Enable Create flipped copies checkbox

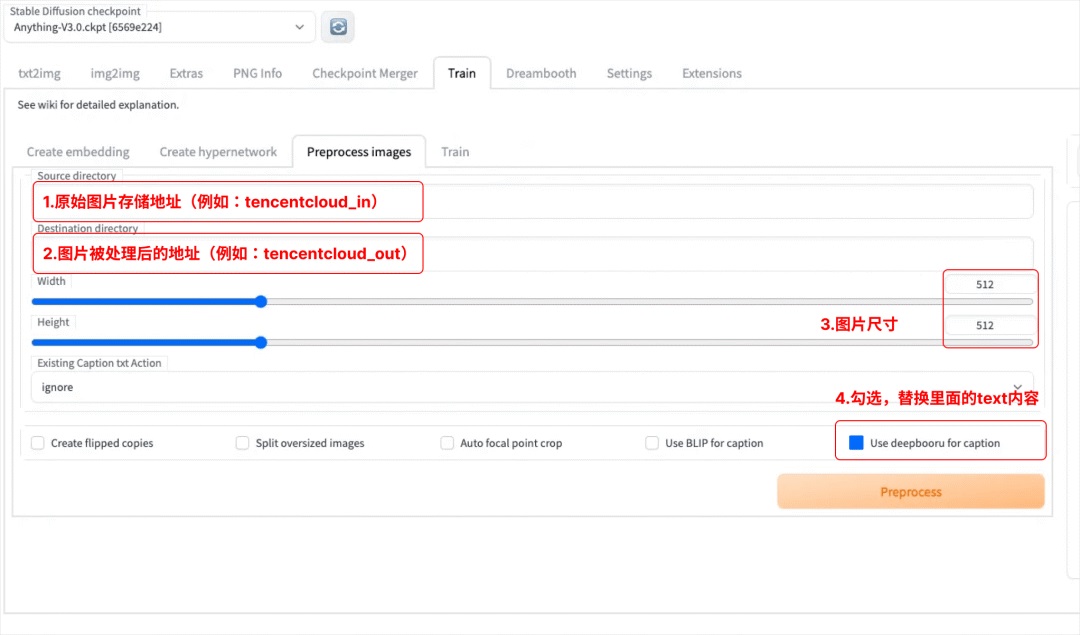pos(38,443)
